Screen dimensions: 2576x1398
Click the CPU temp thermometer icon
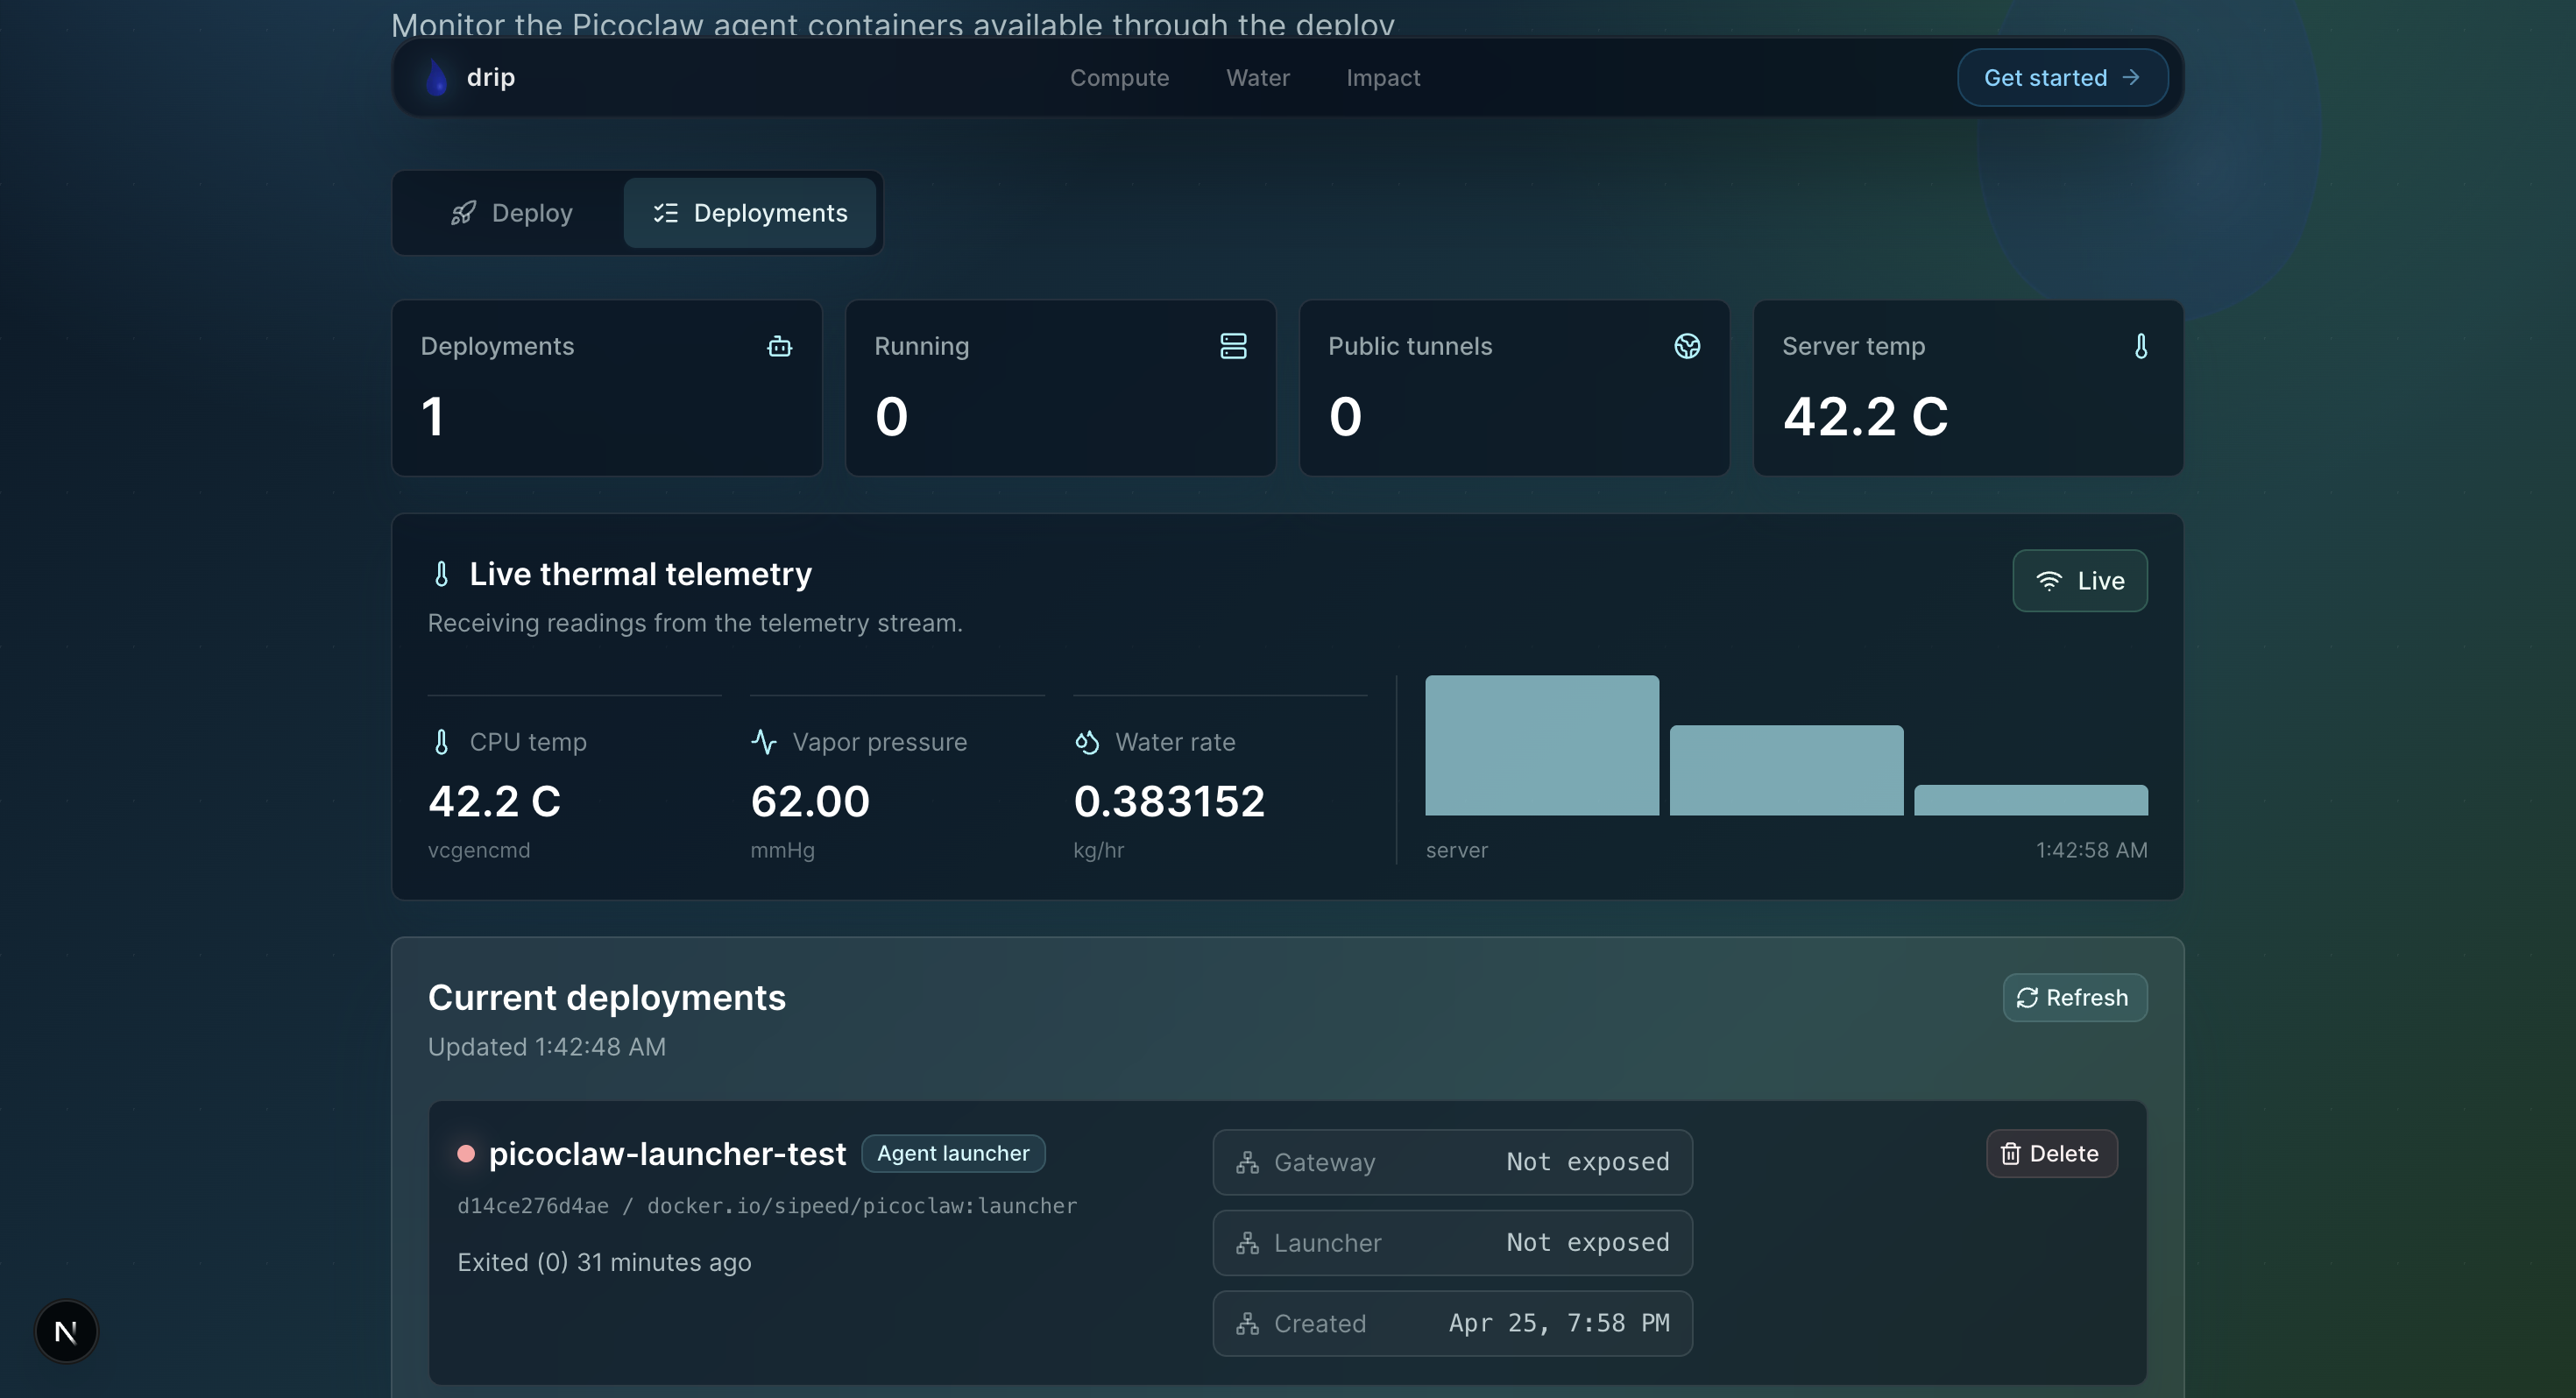point(441,742)
